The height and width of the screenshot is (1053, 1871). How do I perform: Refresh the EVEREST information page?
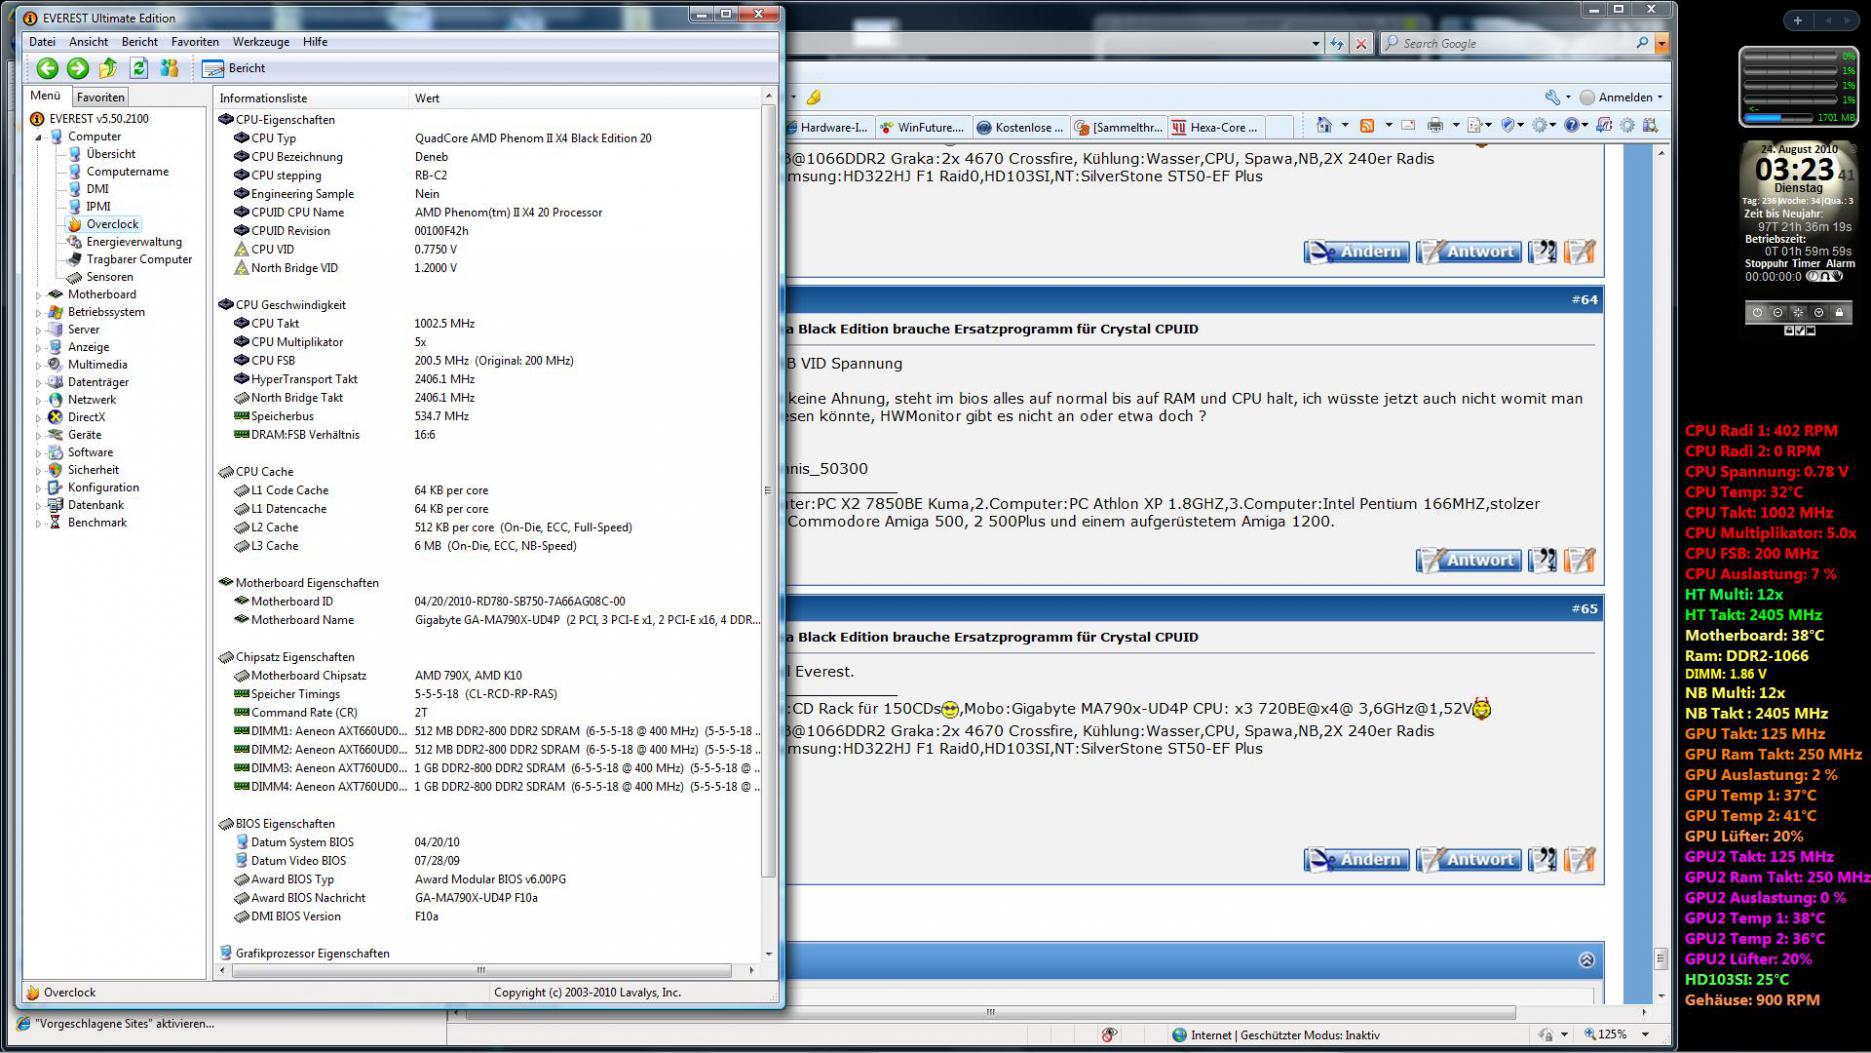point(139,68)
